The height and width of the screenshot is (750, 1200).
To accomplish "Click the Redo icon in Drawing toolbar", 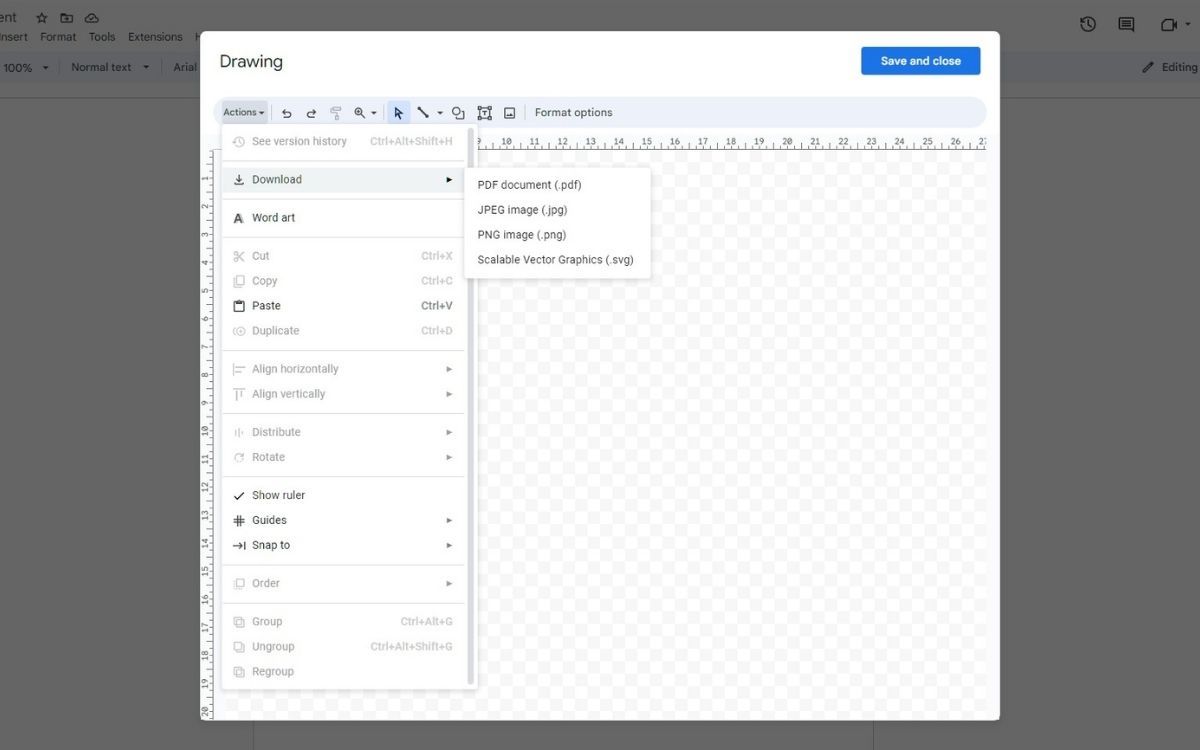I will (311, 113).
